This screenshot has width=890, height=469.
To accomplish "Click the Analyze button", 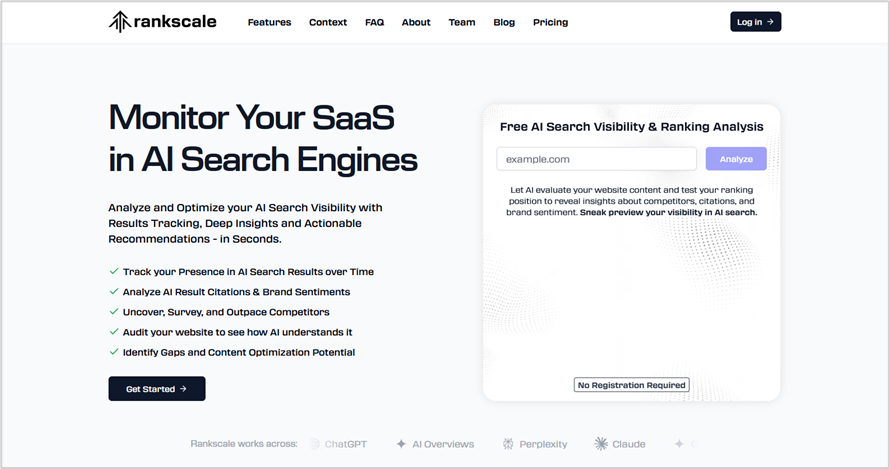I will tap(736, 159).
